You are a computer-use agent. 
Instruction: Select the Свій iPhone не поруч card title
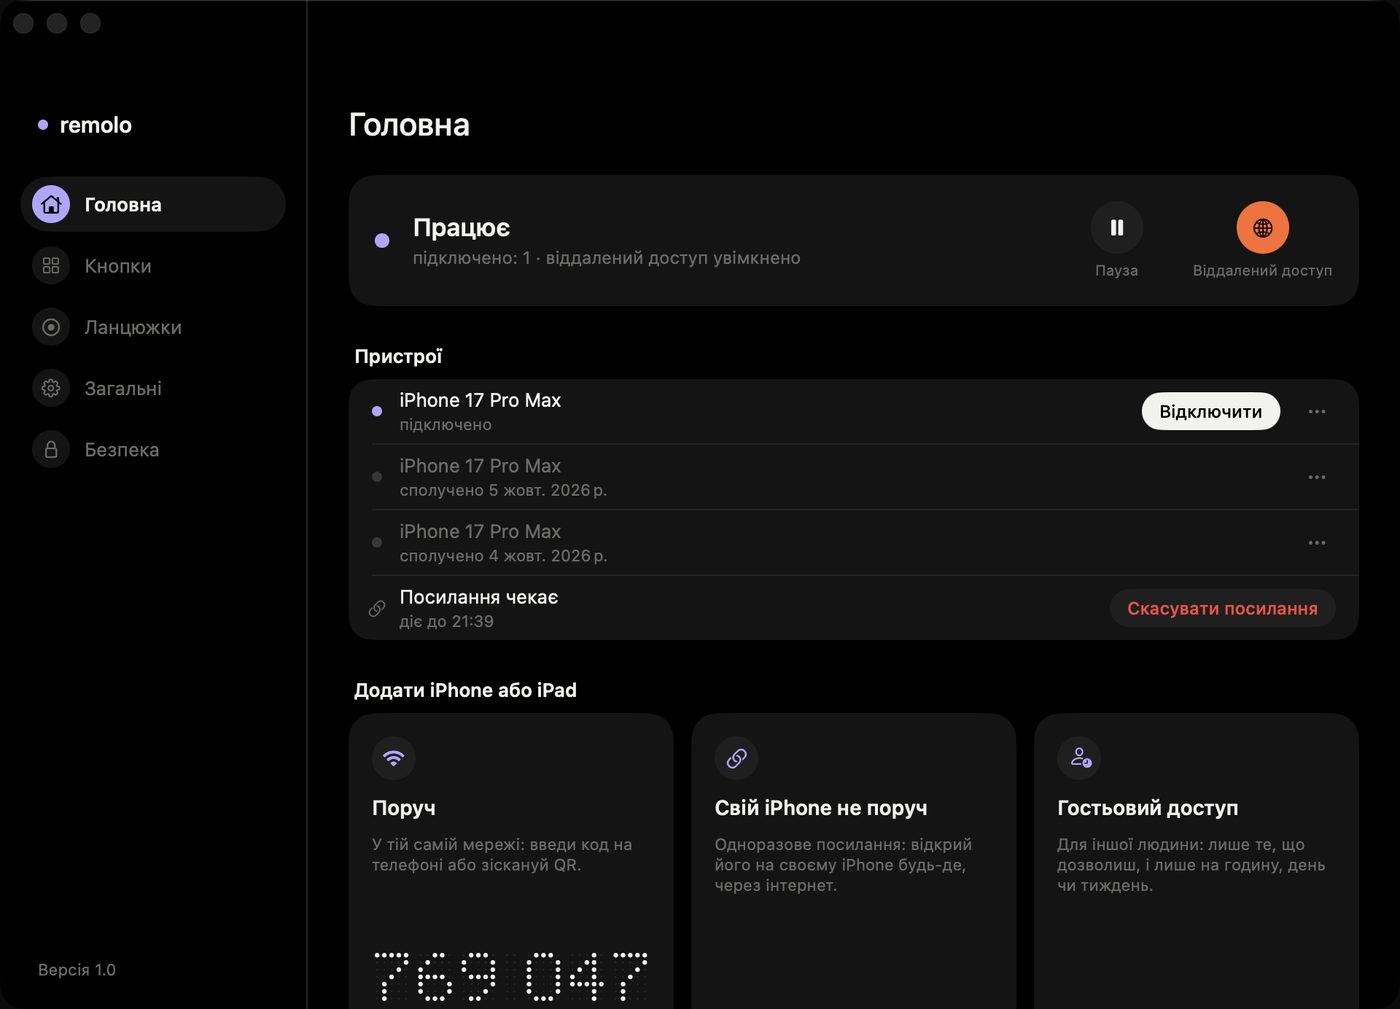coord(821,808)
